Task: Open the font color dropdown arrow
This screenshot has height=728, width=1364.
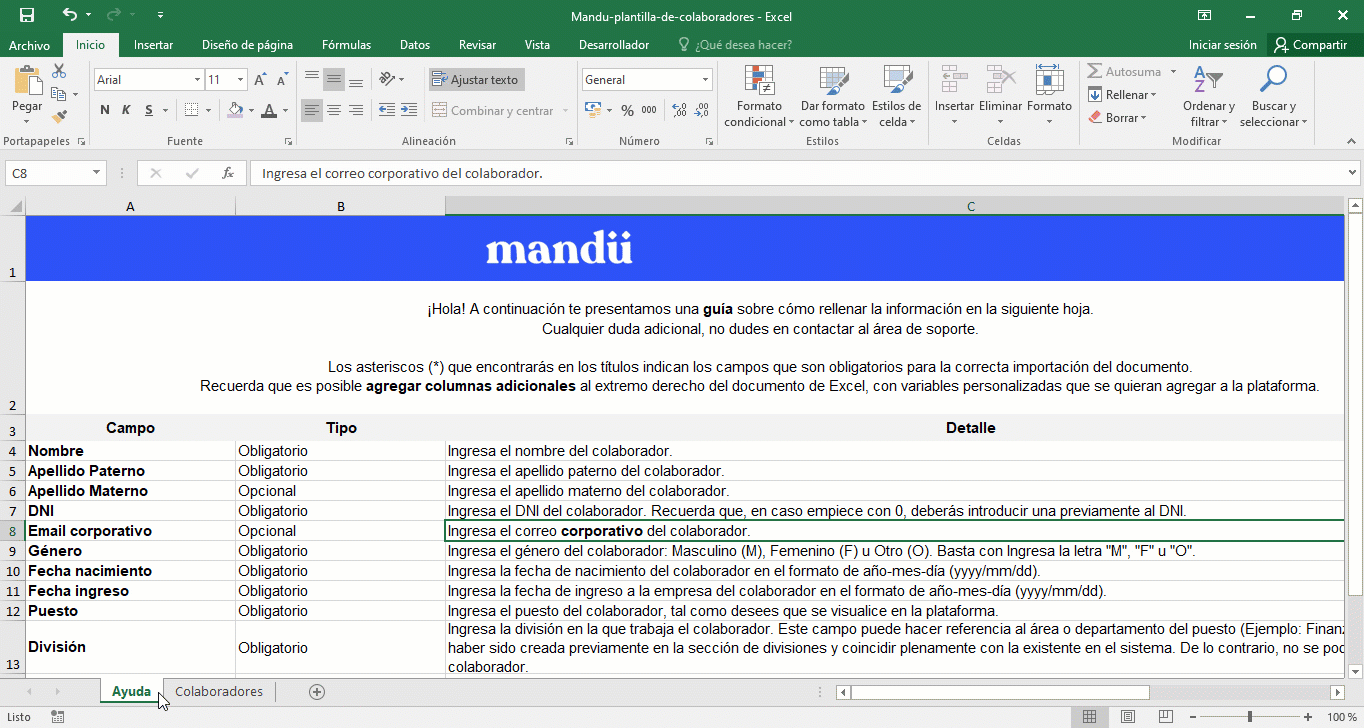Action: click(285, 110)
